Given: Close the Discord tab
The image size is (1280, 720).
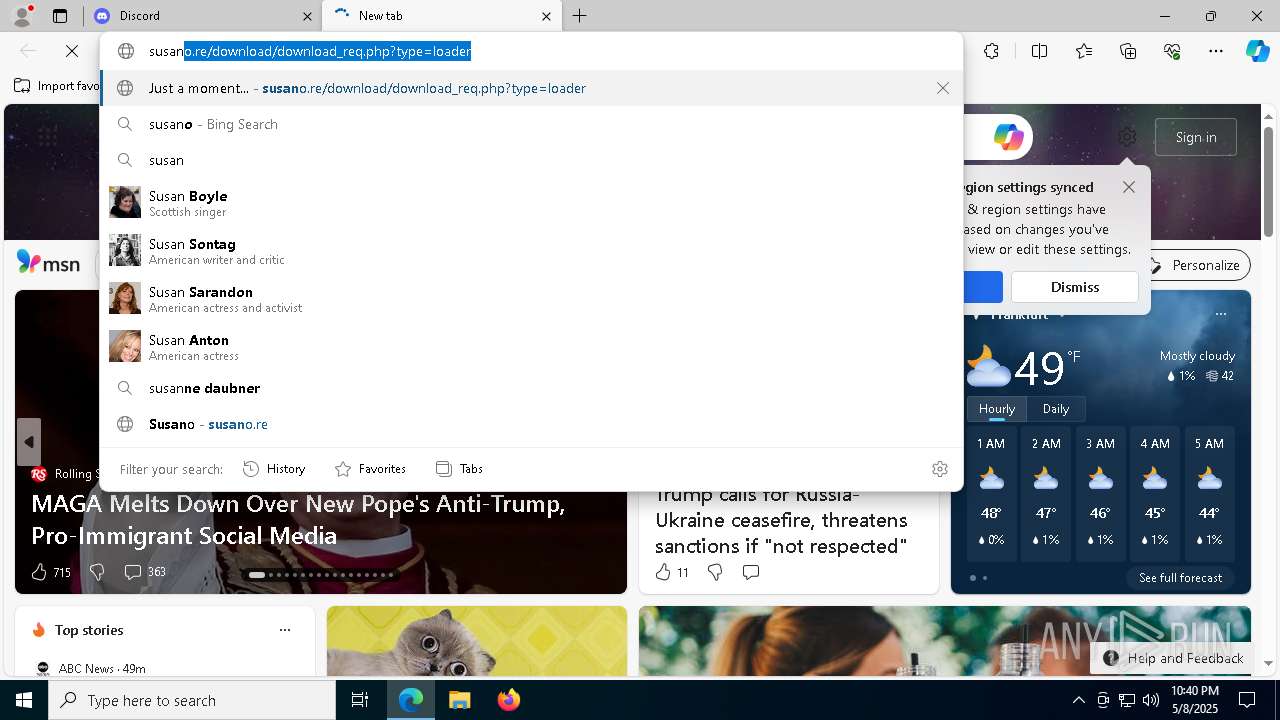Looking at the screenshot, I should click(307, 16).
